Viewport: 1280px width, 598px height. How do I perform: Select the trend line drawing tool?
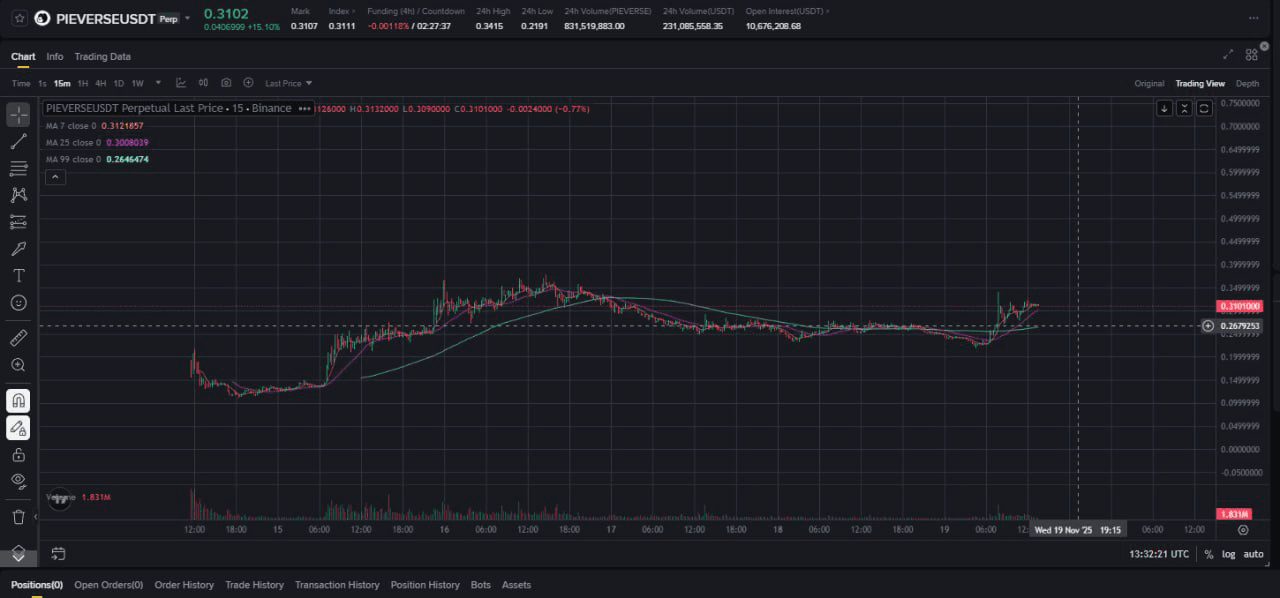pos(18,141)
